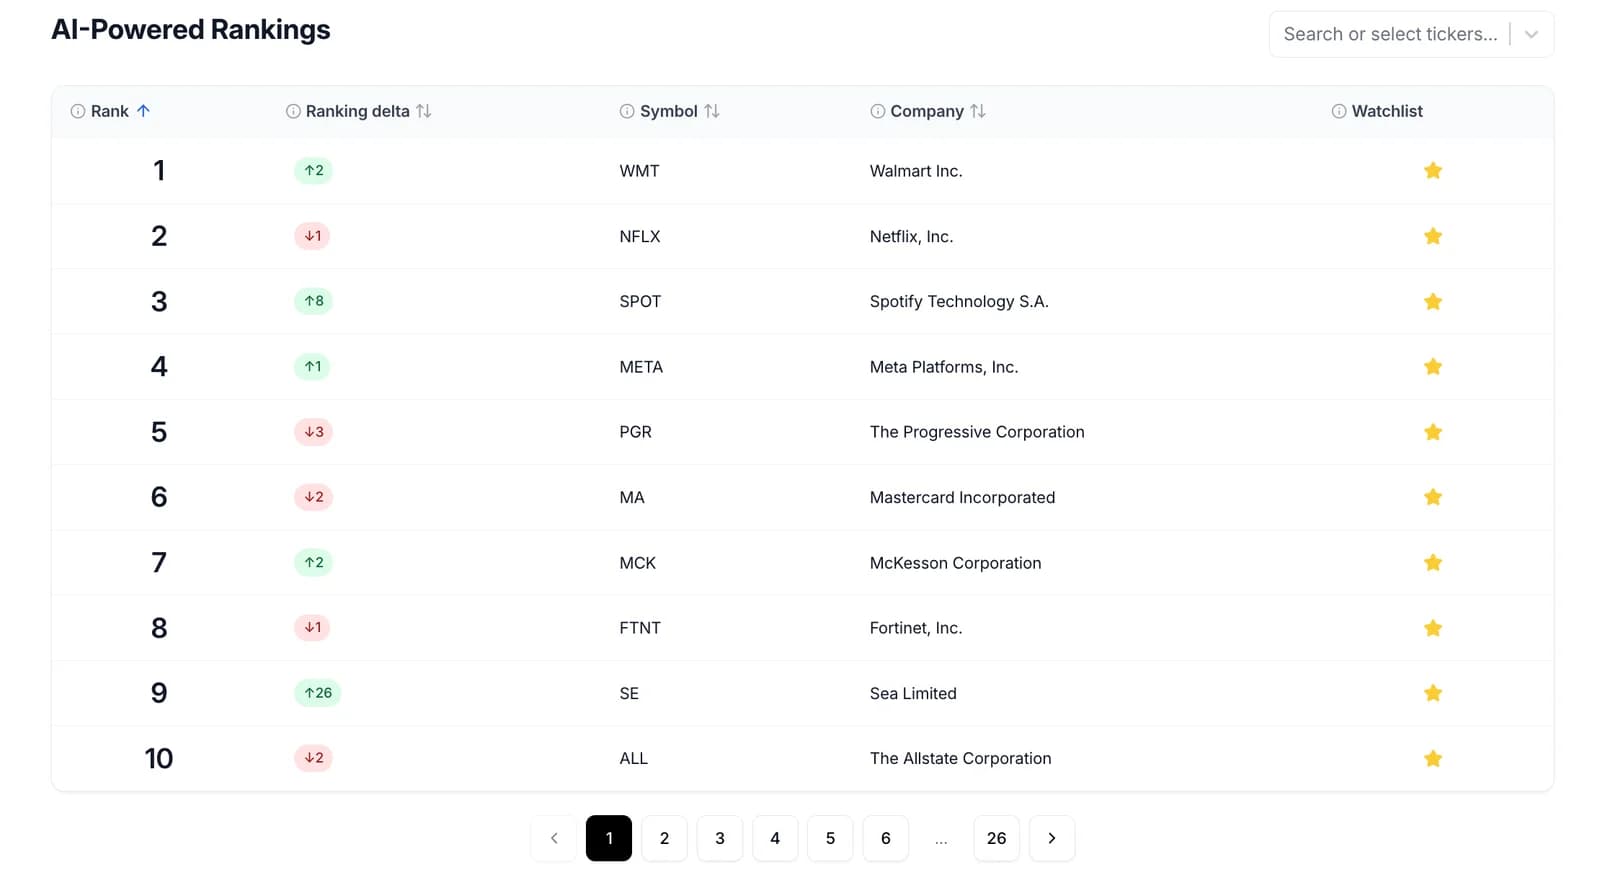Click the up 2 delta badge for WMT
1600x875 pixels.
click(314, 171)
